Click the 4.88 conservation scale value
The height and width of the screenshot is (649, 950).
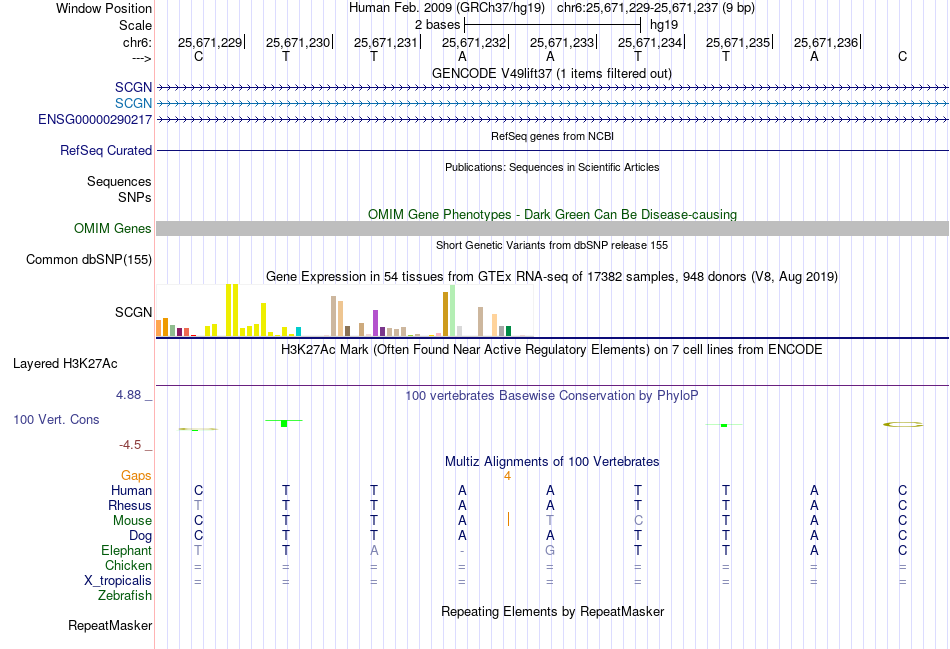[128, 394]
